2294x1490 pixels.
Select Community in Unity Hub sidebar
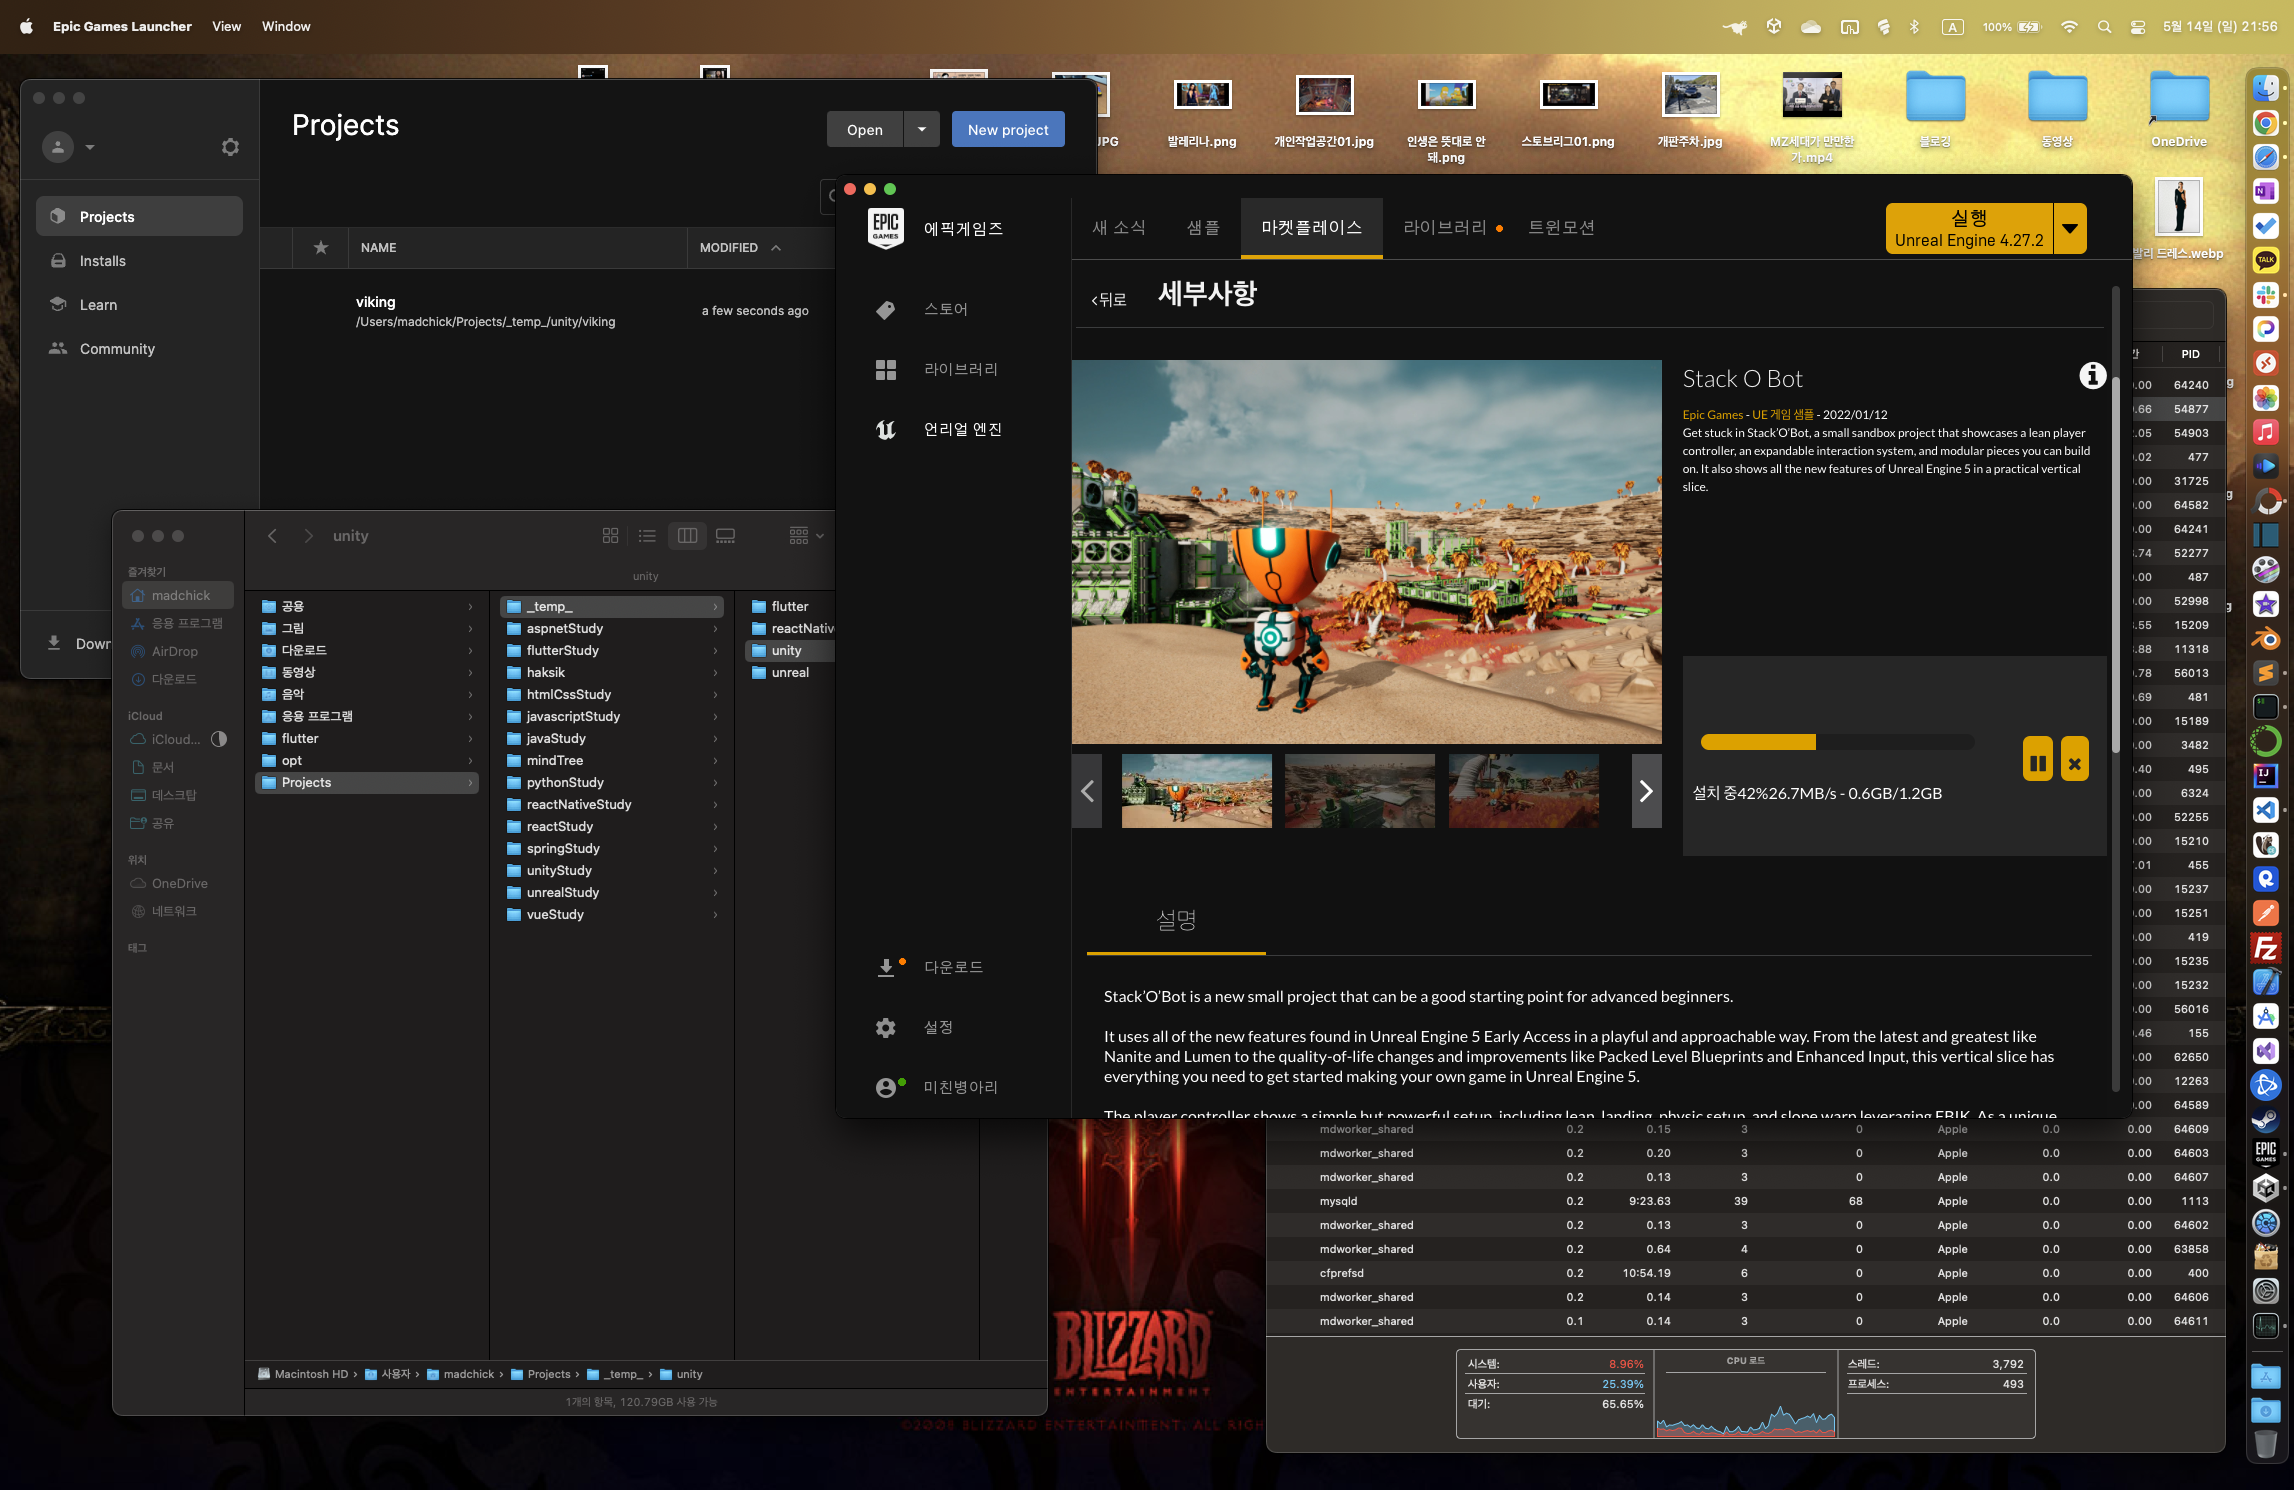point(139,349)
